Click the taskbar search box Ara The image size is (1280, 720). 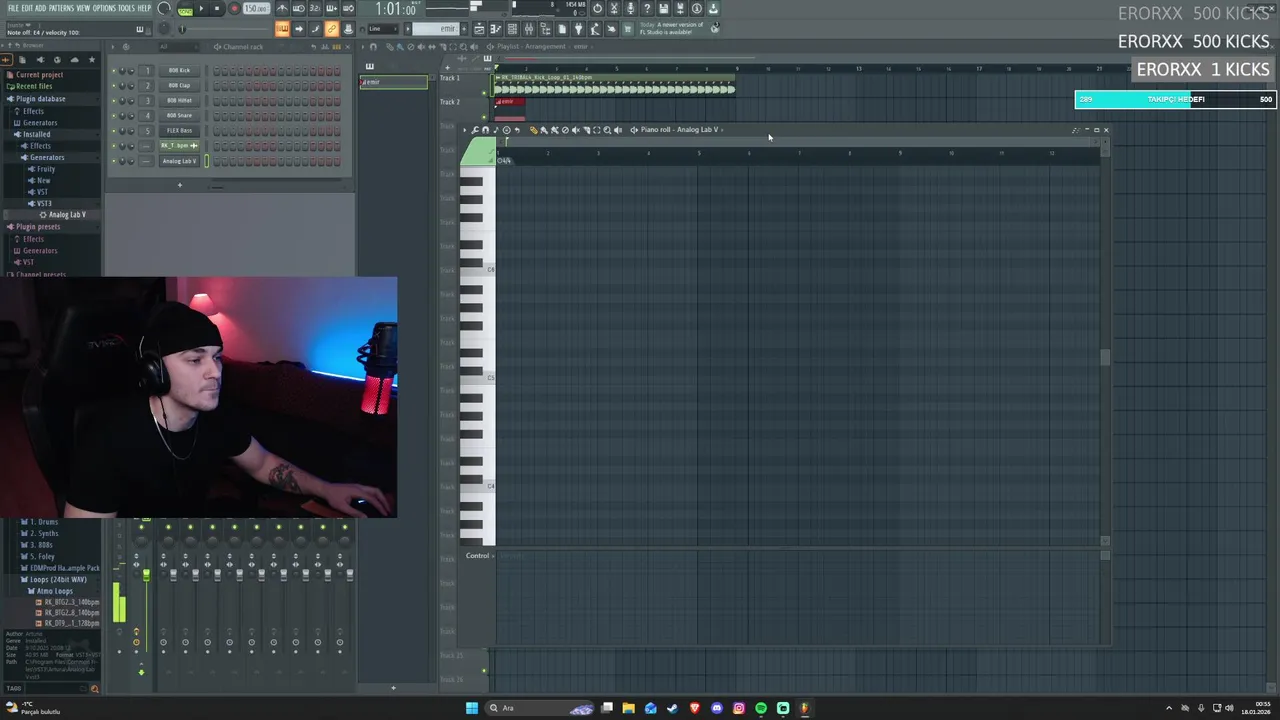coord(540,708)
